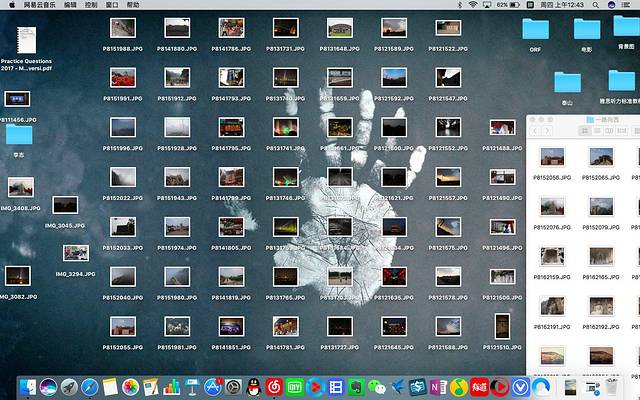
Task: Open OneNote from the dock
Action: [437, 386]
